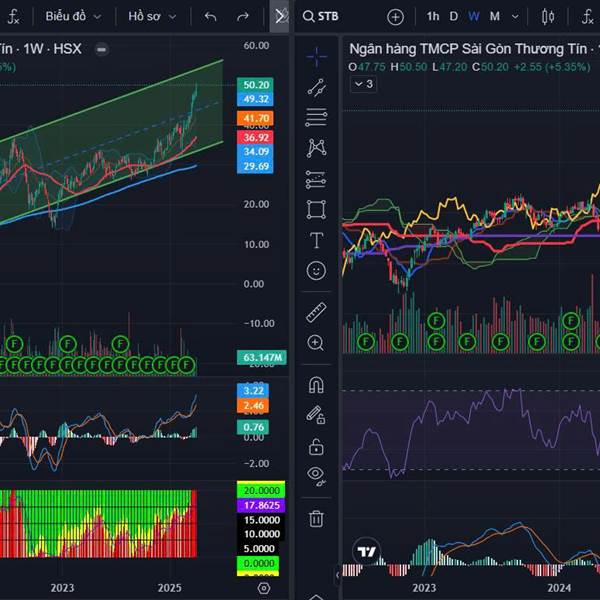Click the 60.00 price axis label
The image size is (600, 600).
click(x=256, y=46)
